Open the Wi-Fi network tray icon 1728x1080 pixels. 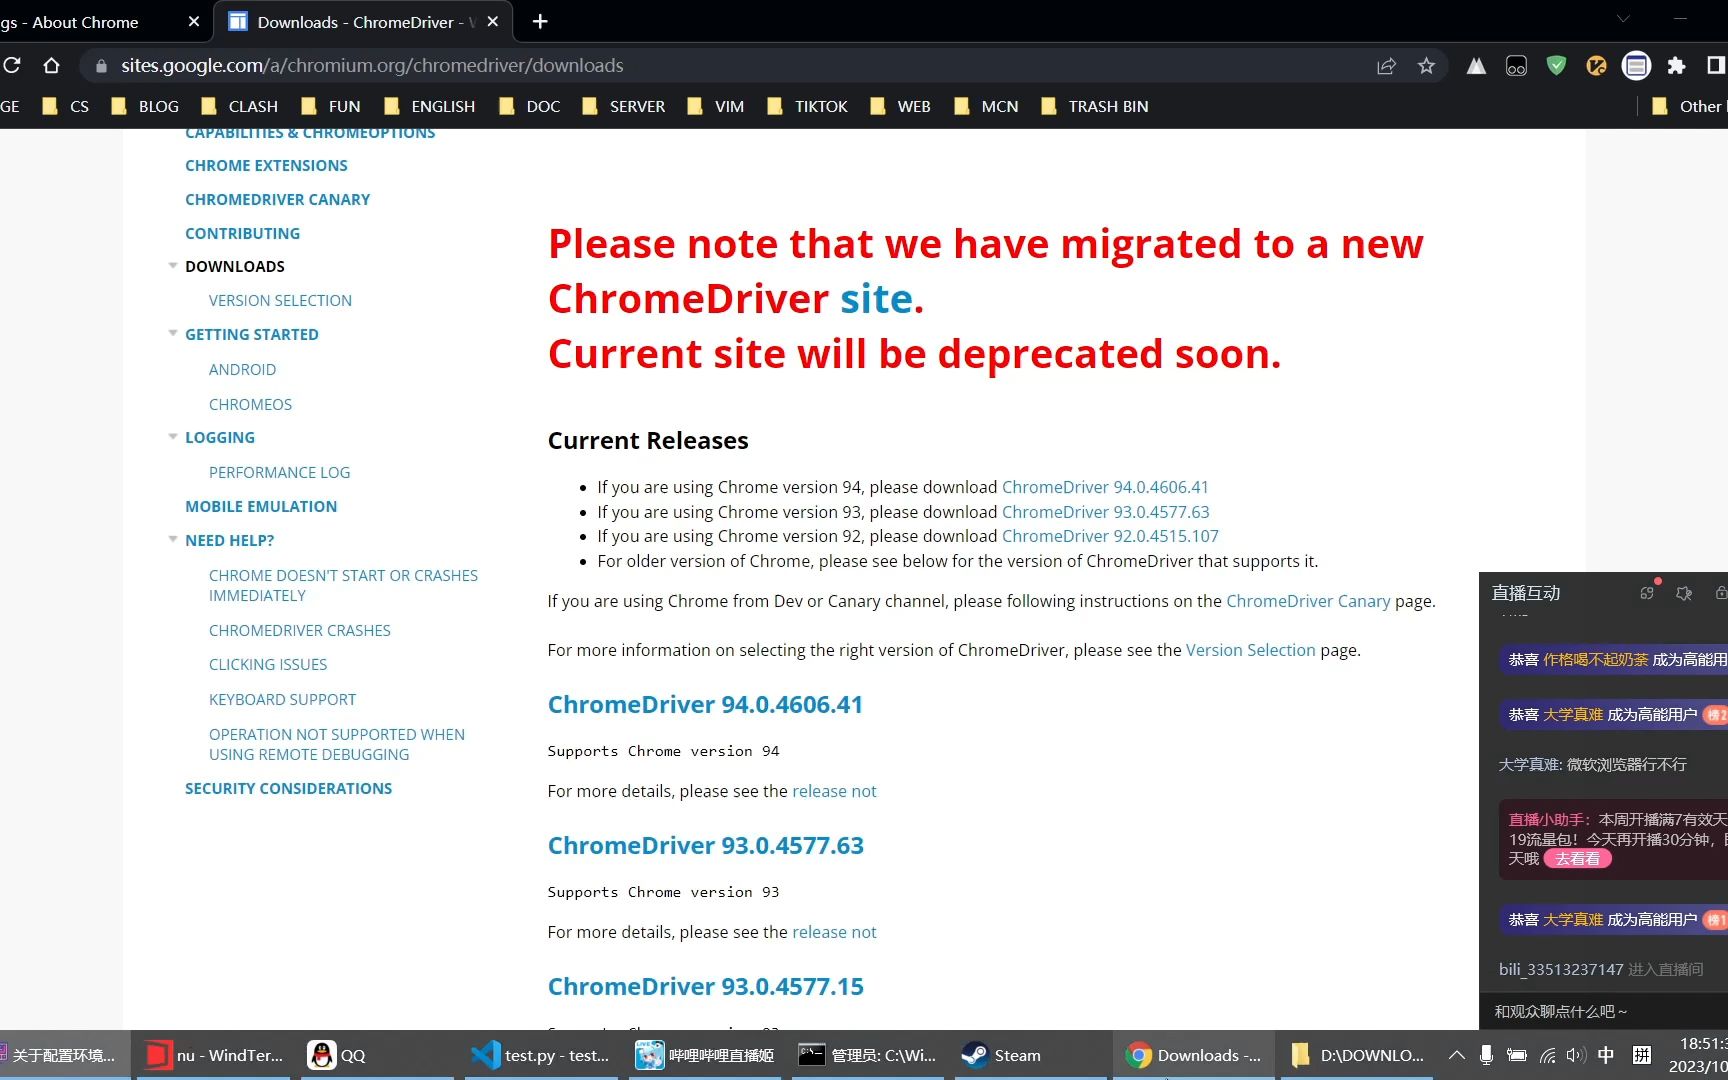[1547, 1055]
